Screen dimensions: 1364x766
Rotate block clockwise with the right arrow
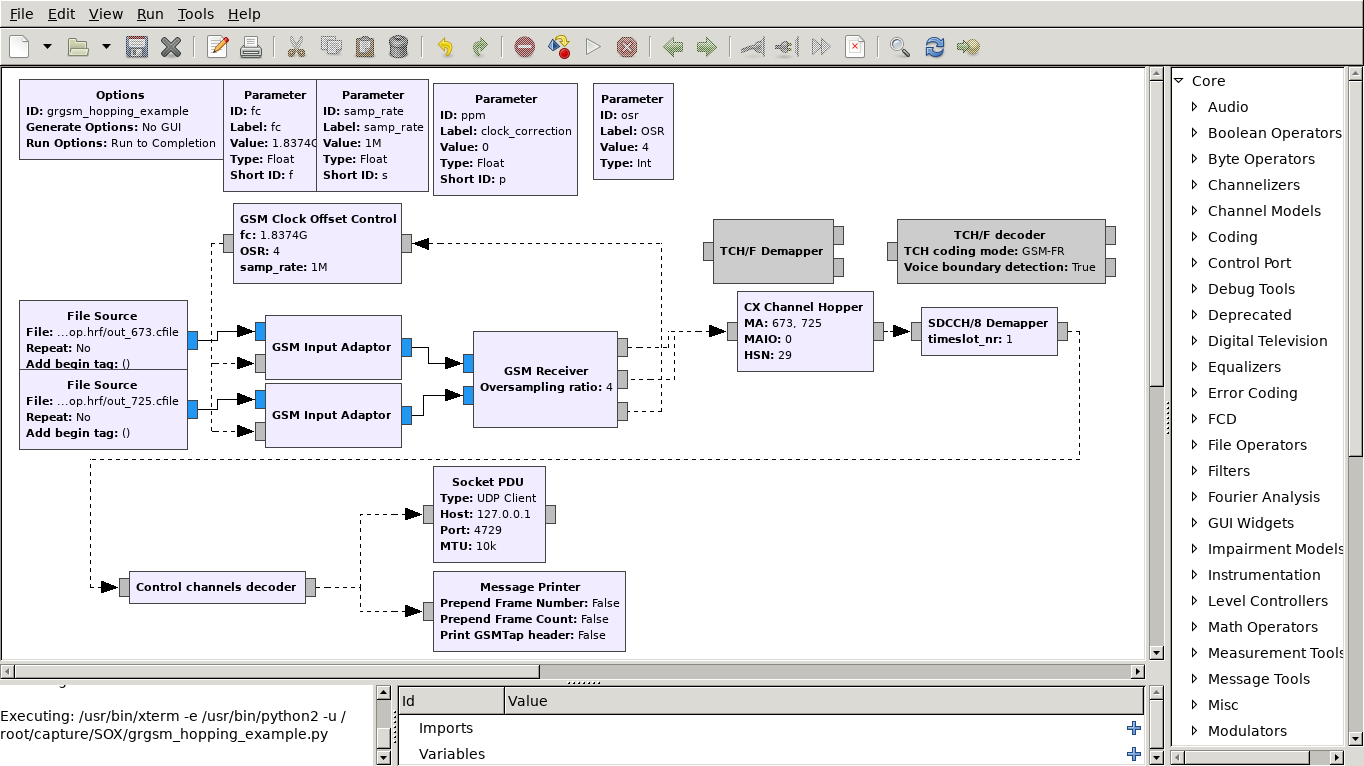click(x=707, y=46)
